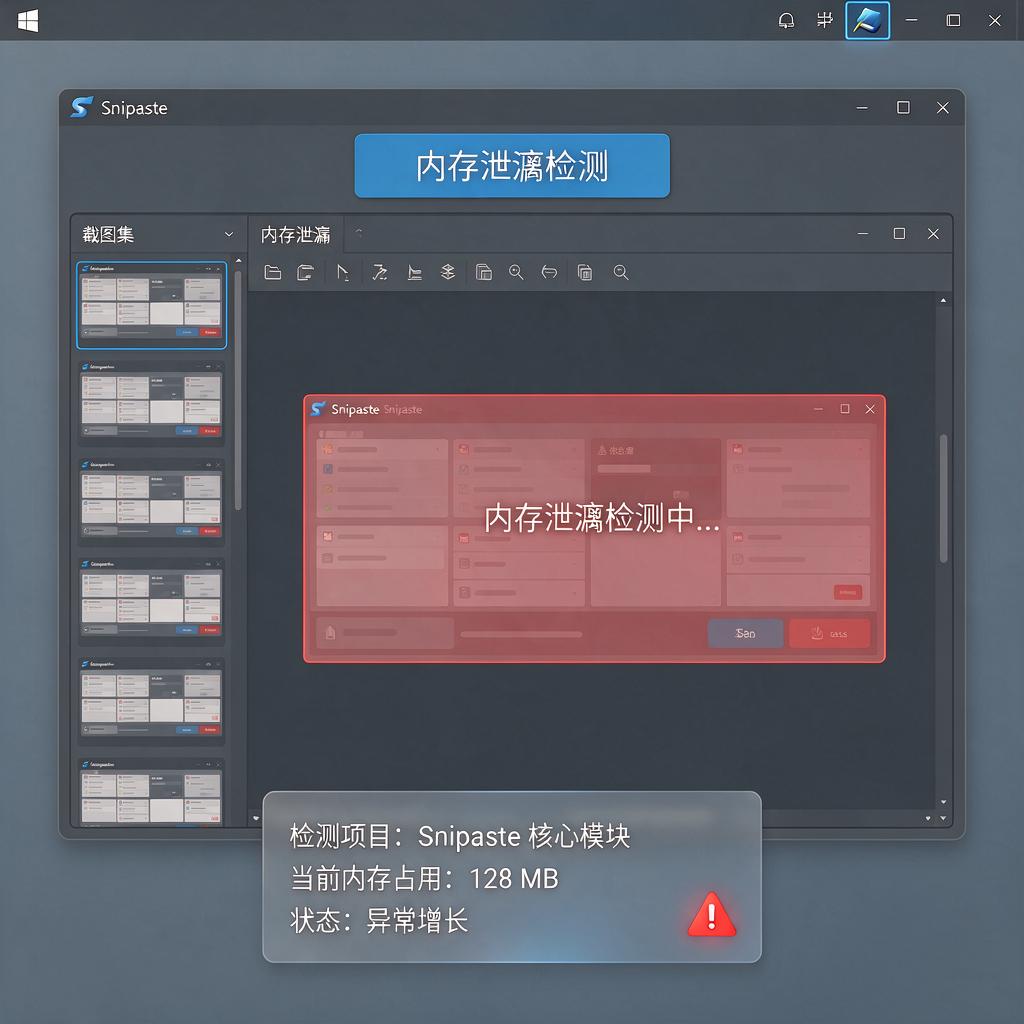Open the Windows Start logo
The height and width of the screenshot is (1024, 1024).
pos(27,21)
